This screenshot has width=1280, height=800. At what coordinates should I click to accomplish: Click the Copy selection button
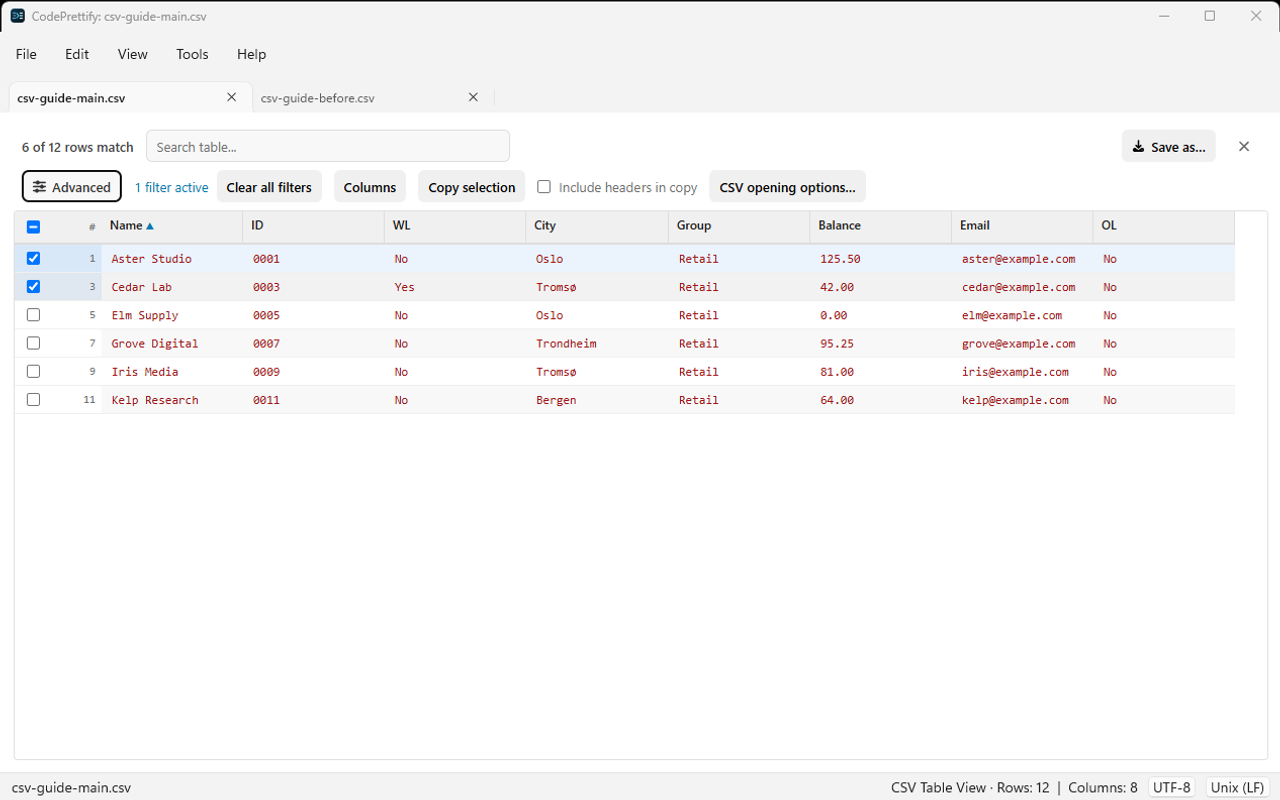(472, 186)
